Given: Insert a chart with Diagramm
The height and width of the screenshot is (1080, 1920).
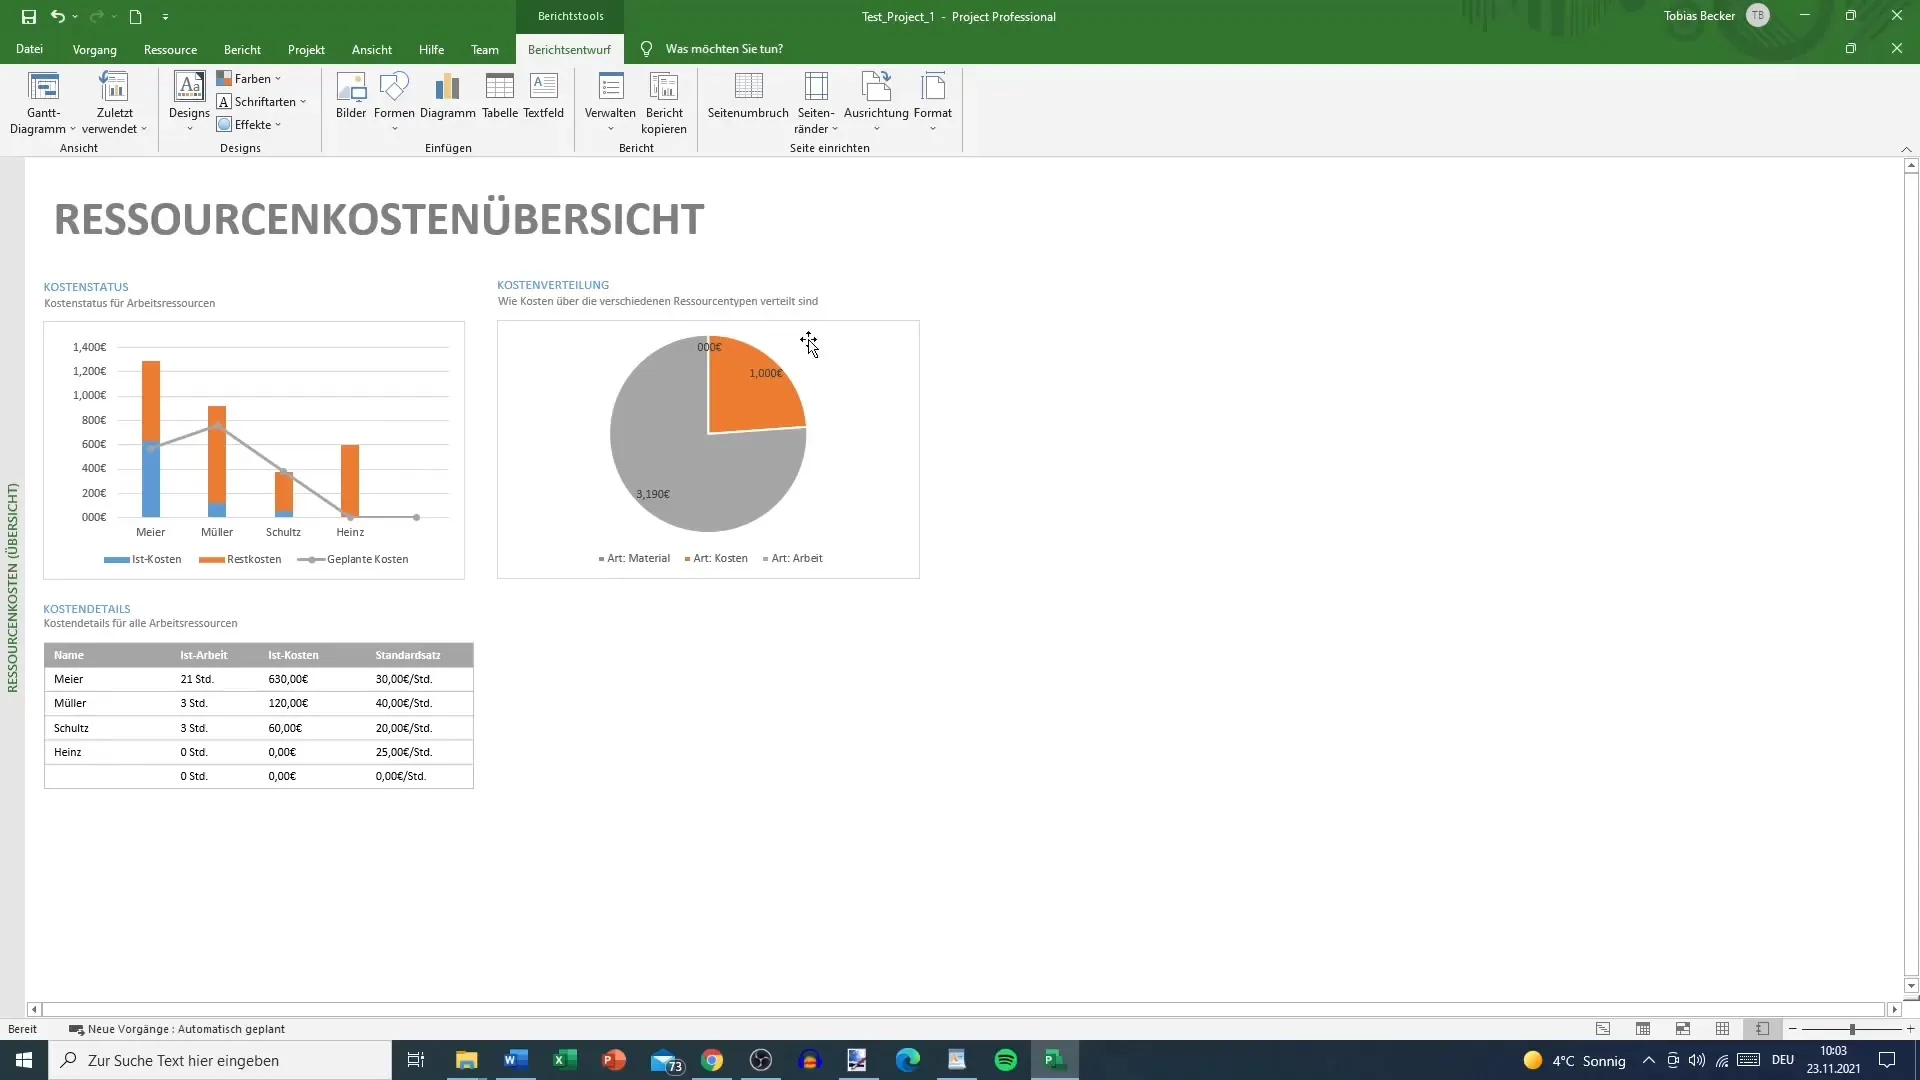Looking at the screenshot, I should pyautogui.click(x=448, y=95).
